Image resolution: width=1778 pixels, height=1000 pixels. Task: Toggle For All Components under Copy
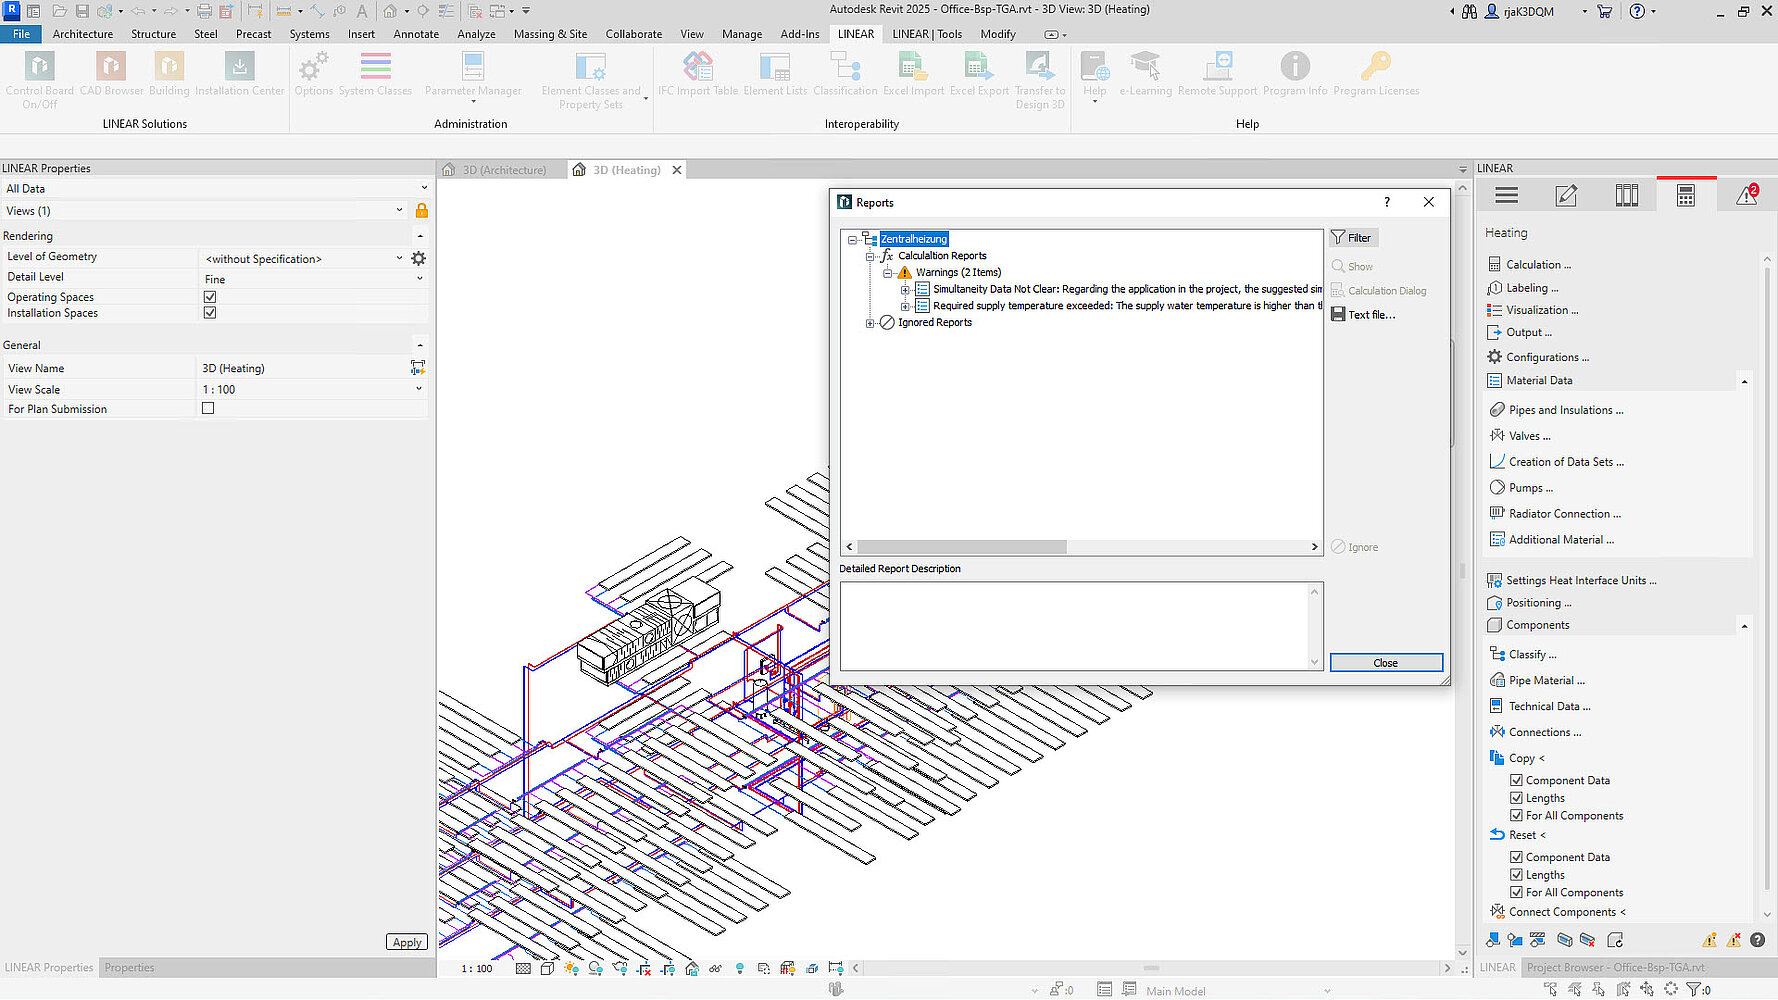coord(1516,816)
